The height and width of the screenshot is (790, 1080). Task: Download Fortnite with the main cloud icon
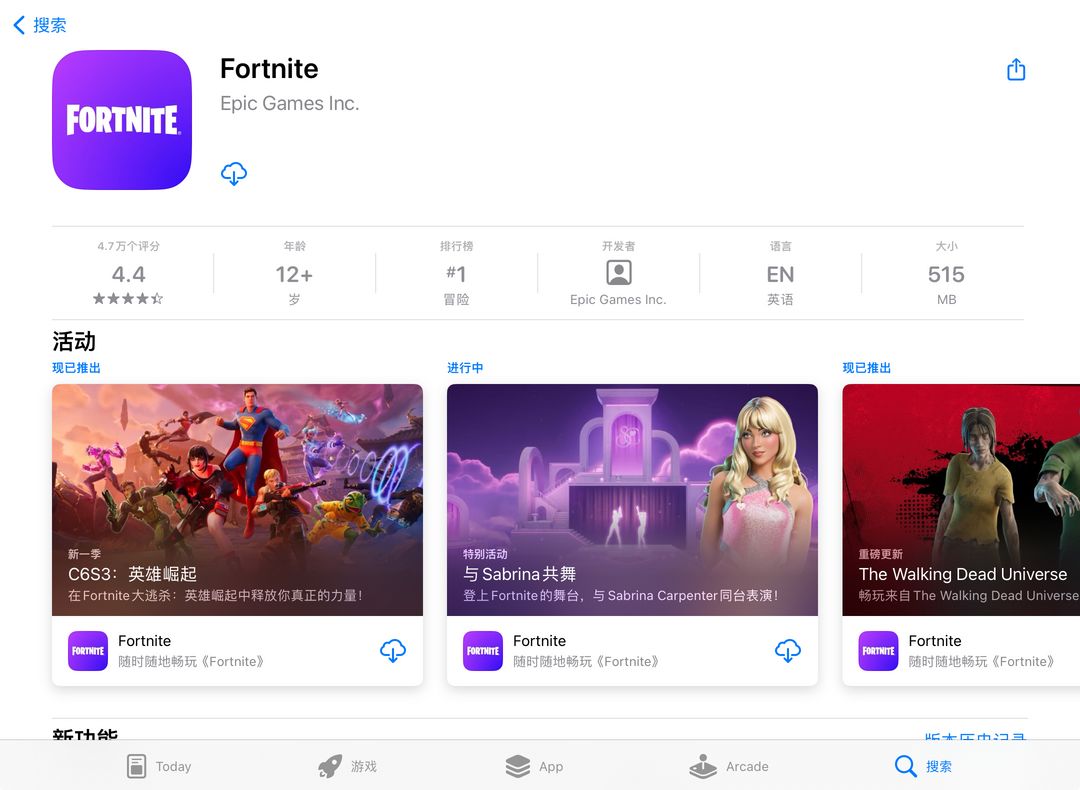click(x=233, y=174)
